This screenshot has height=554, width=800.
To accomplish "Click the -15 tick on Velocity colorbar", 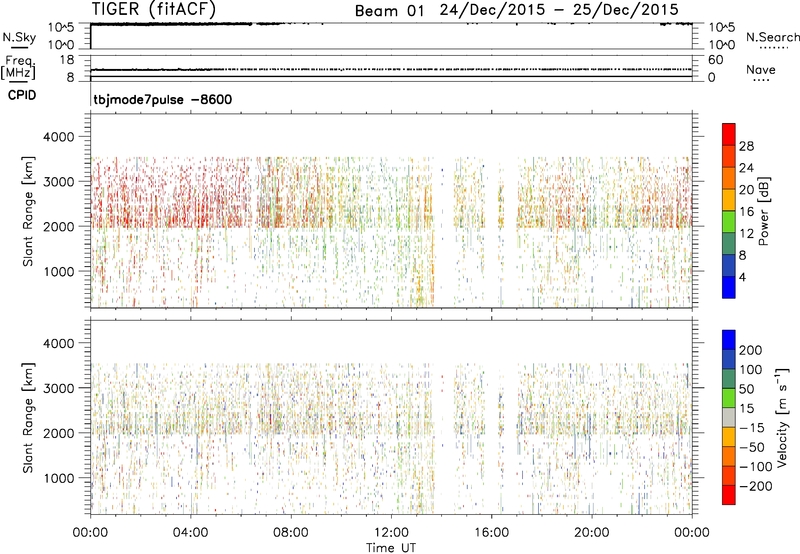I will pyautogui.click(x=751, y=428).
